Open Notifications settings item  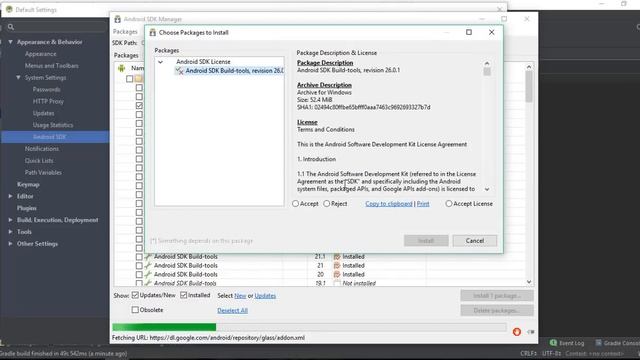coord(42,149)
